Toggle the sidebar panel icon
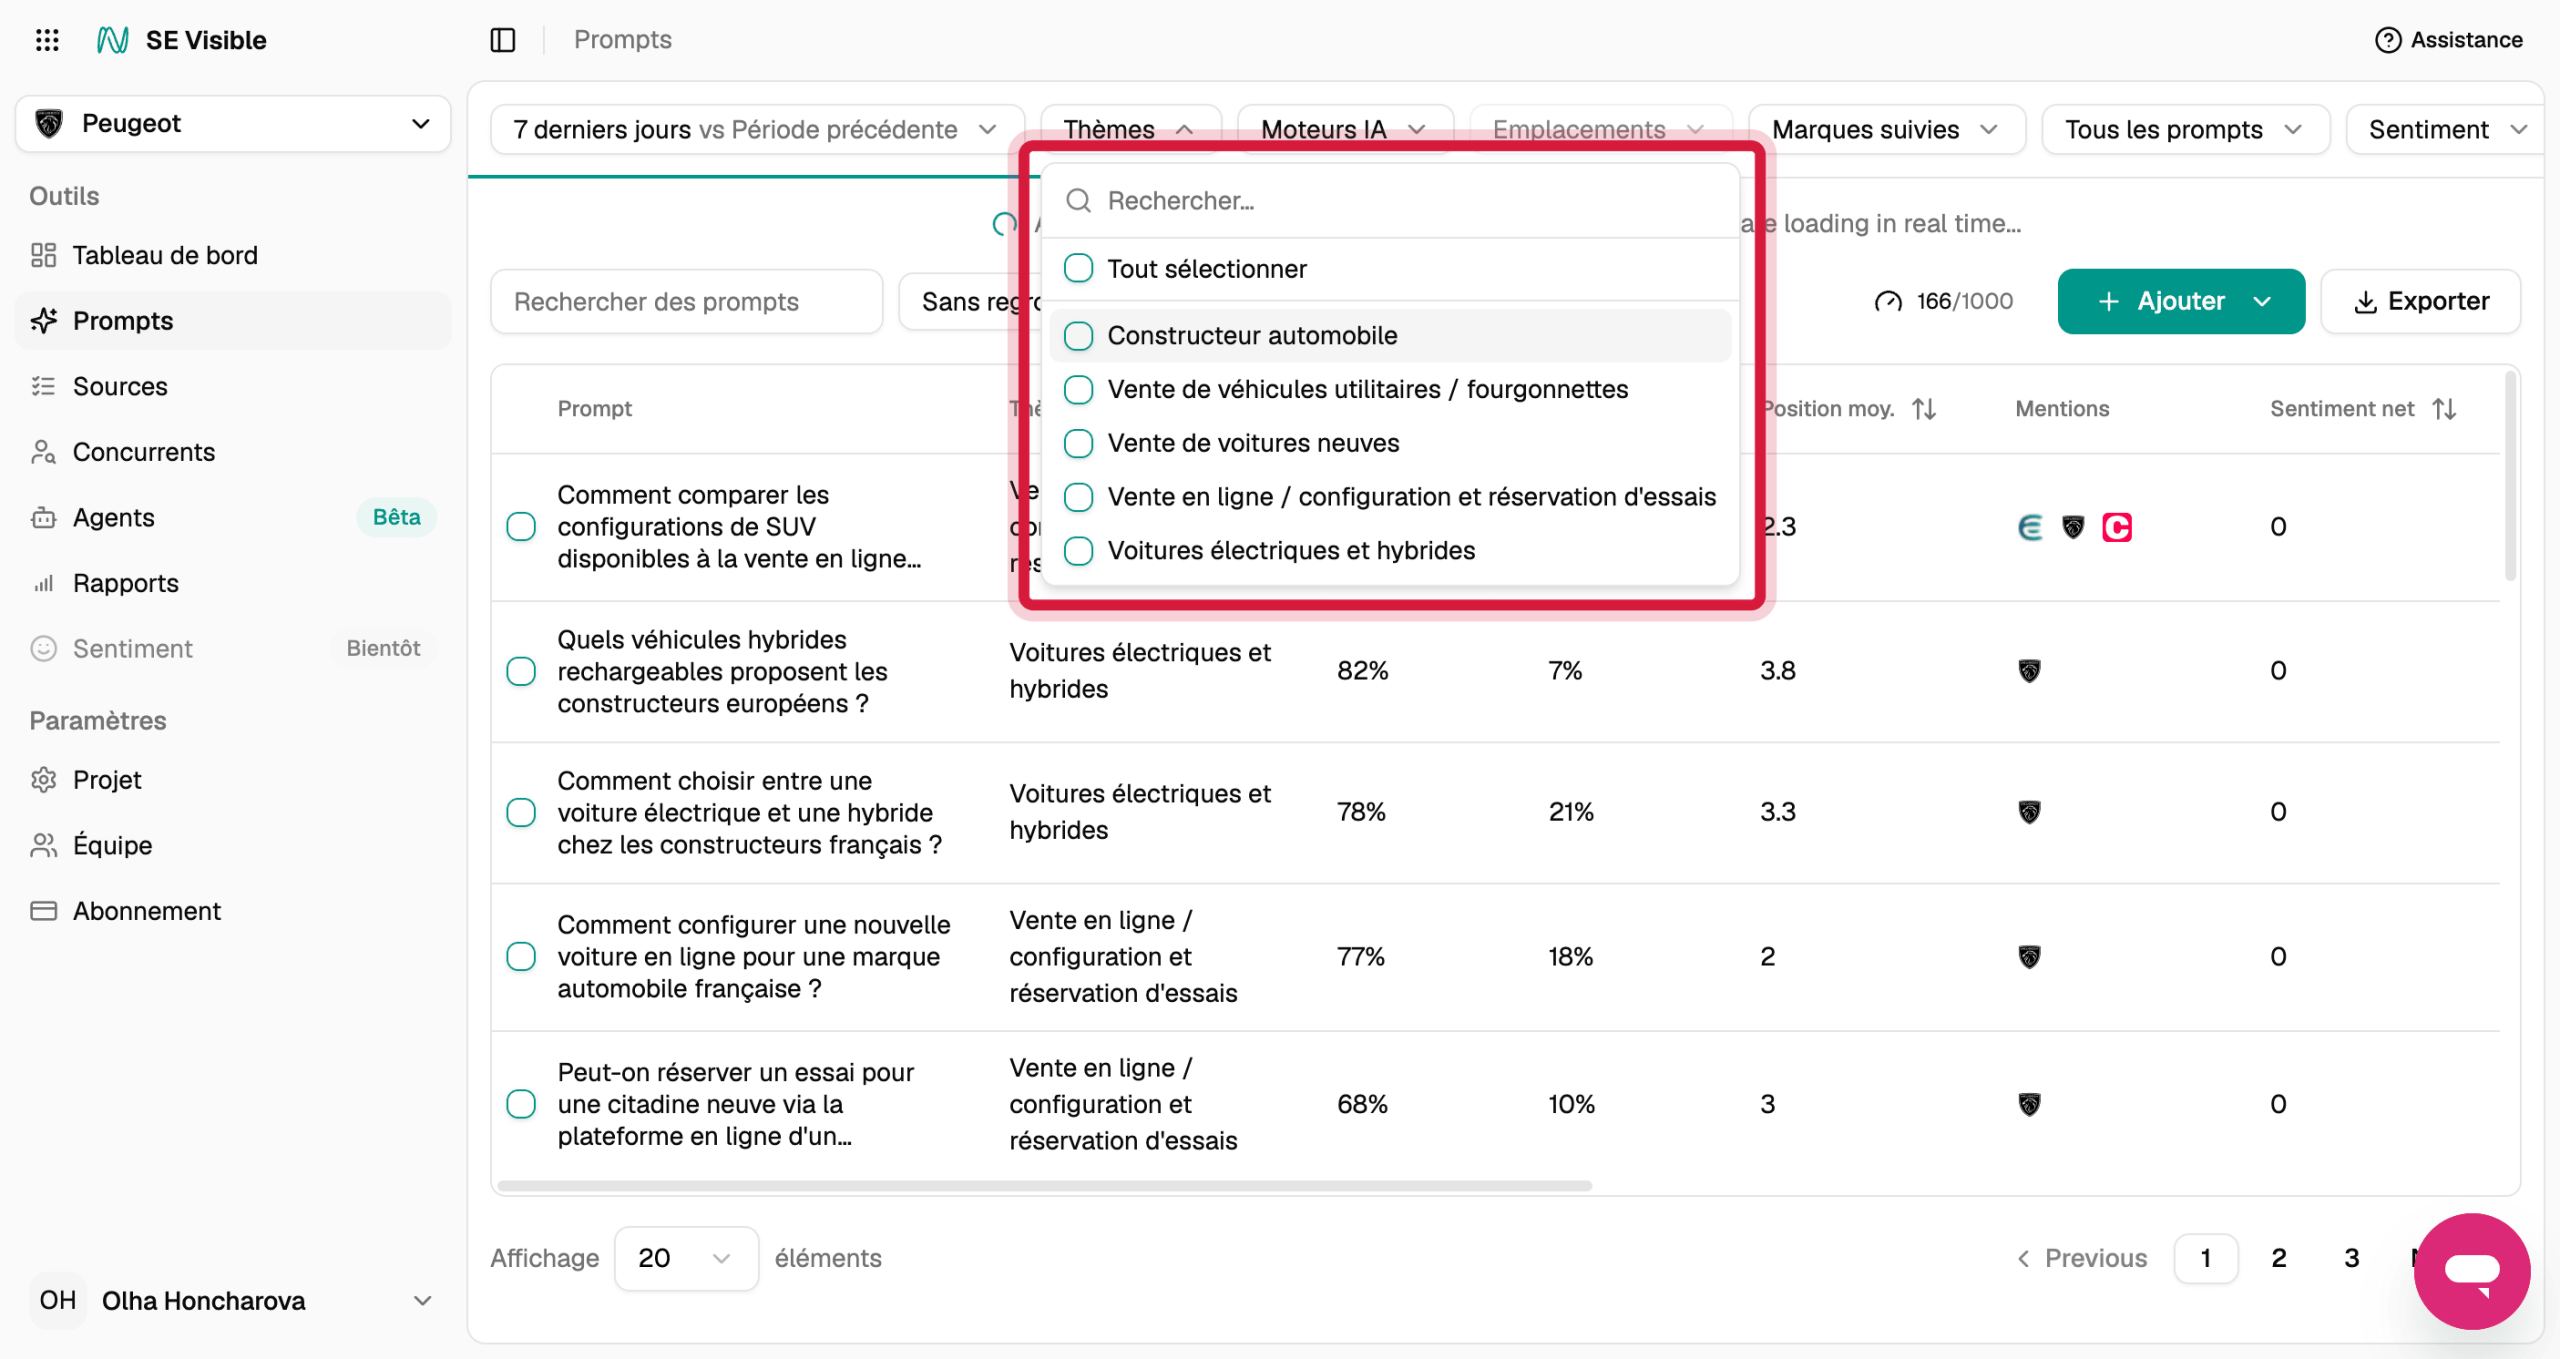2560x1359 pixels. tap(503, 40)
